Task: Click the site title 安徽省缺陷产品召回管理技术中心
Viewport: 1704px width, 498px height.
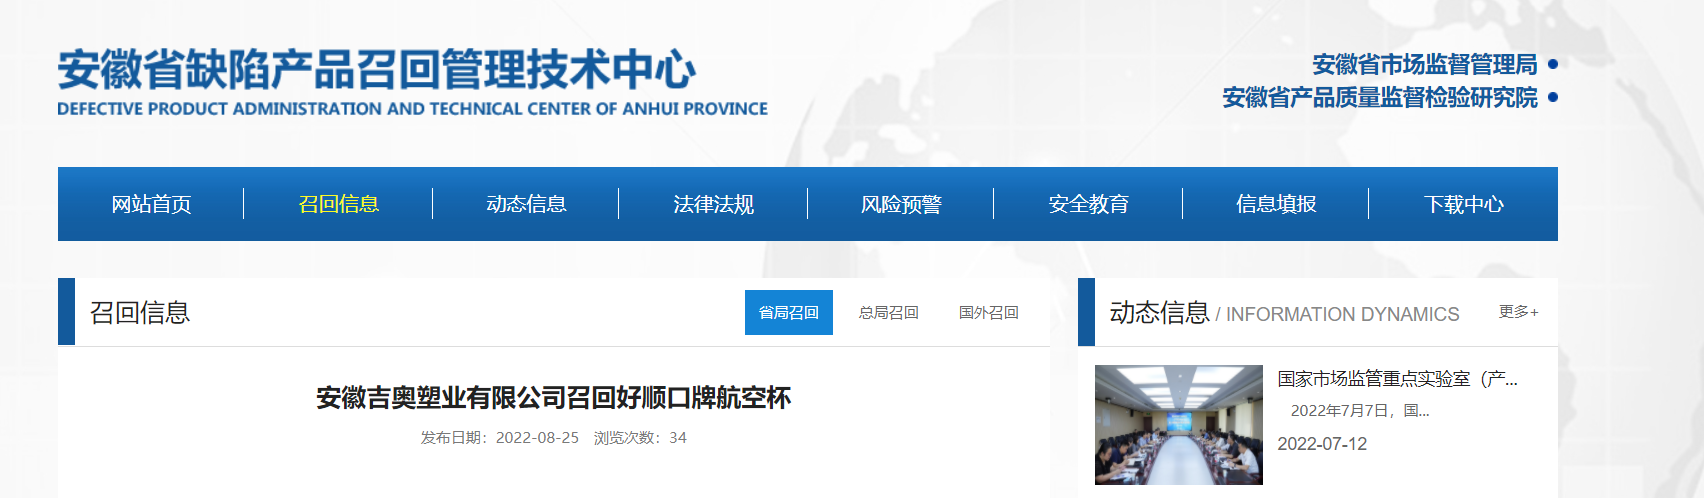Action: pyautogui.click(x=376, y=69)
